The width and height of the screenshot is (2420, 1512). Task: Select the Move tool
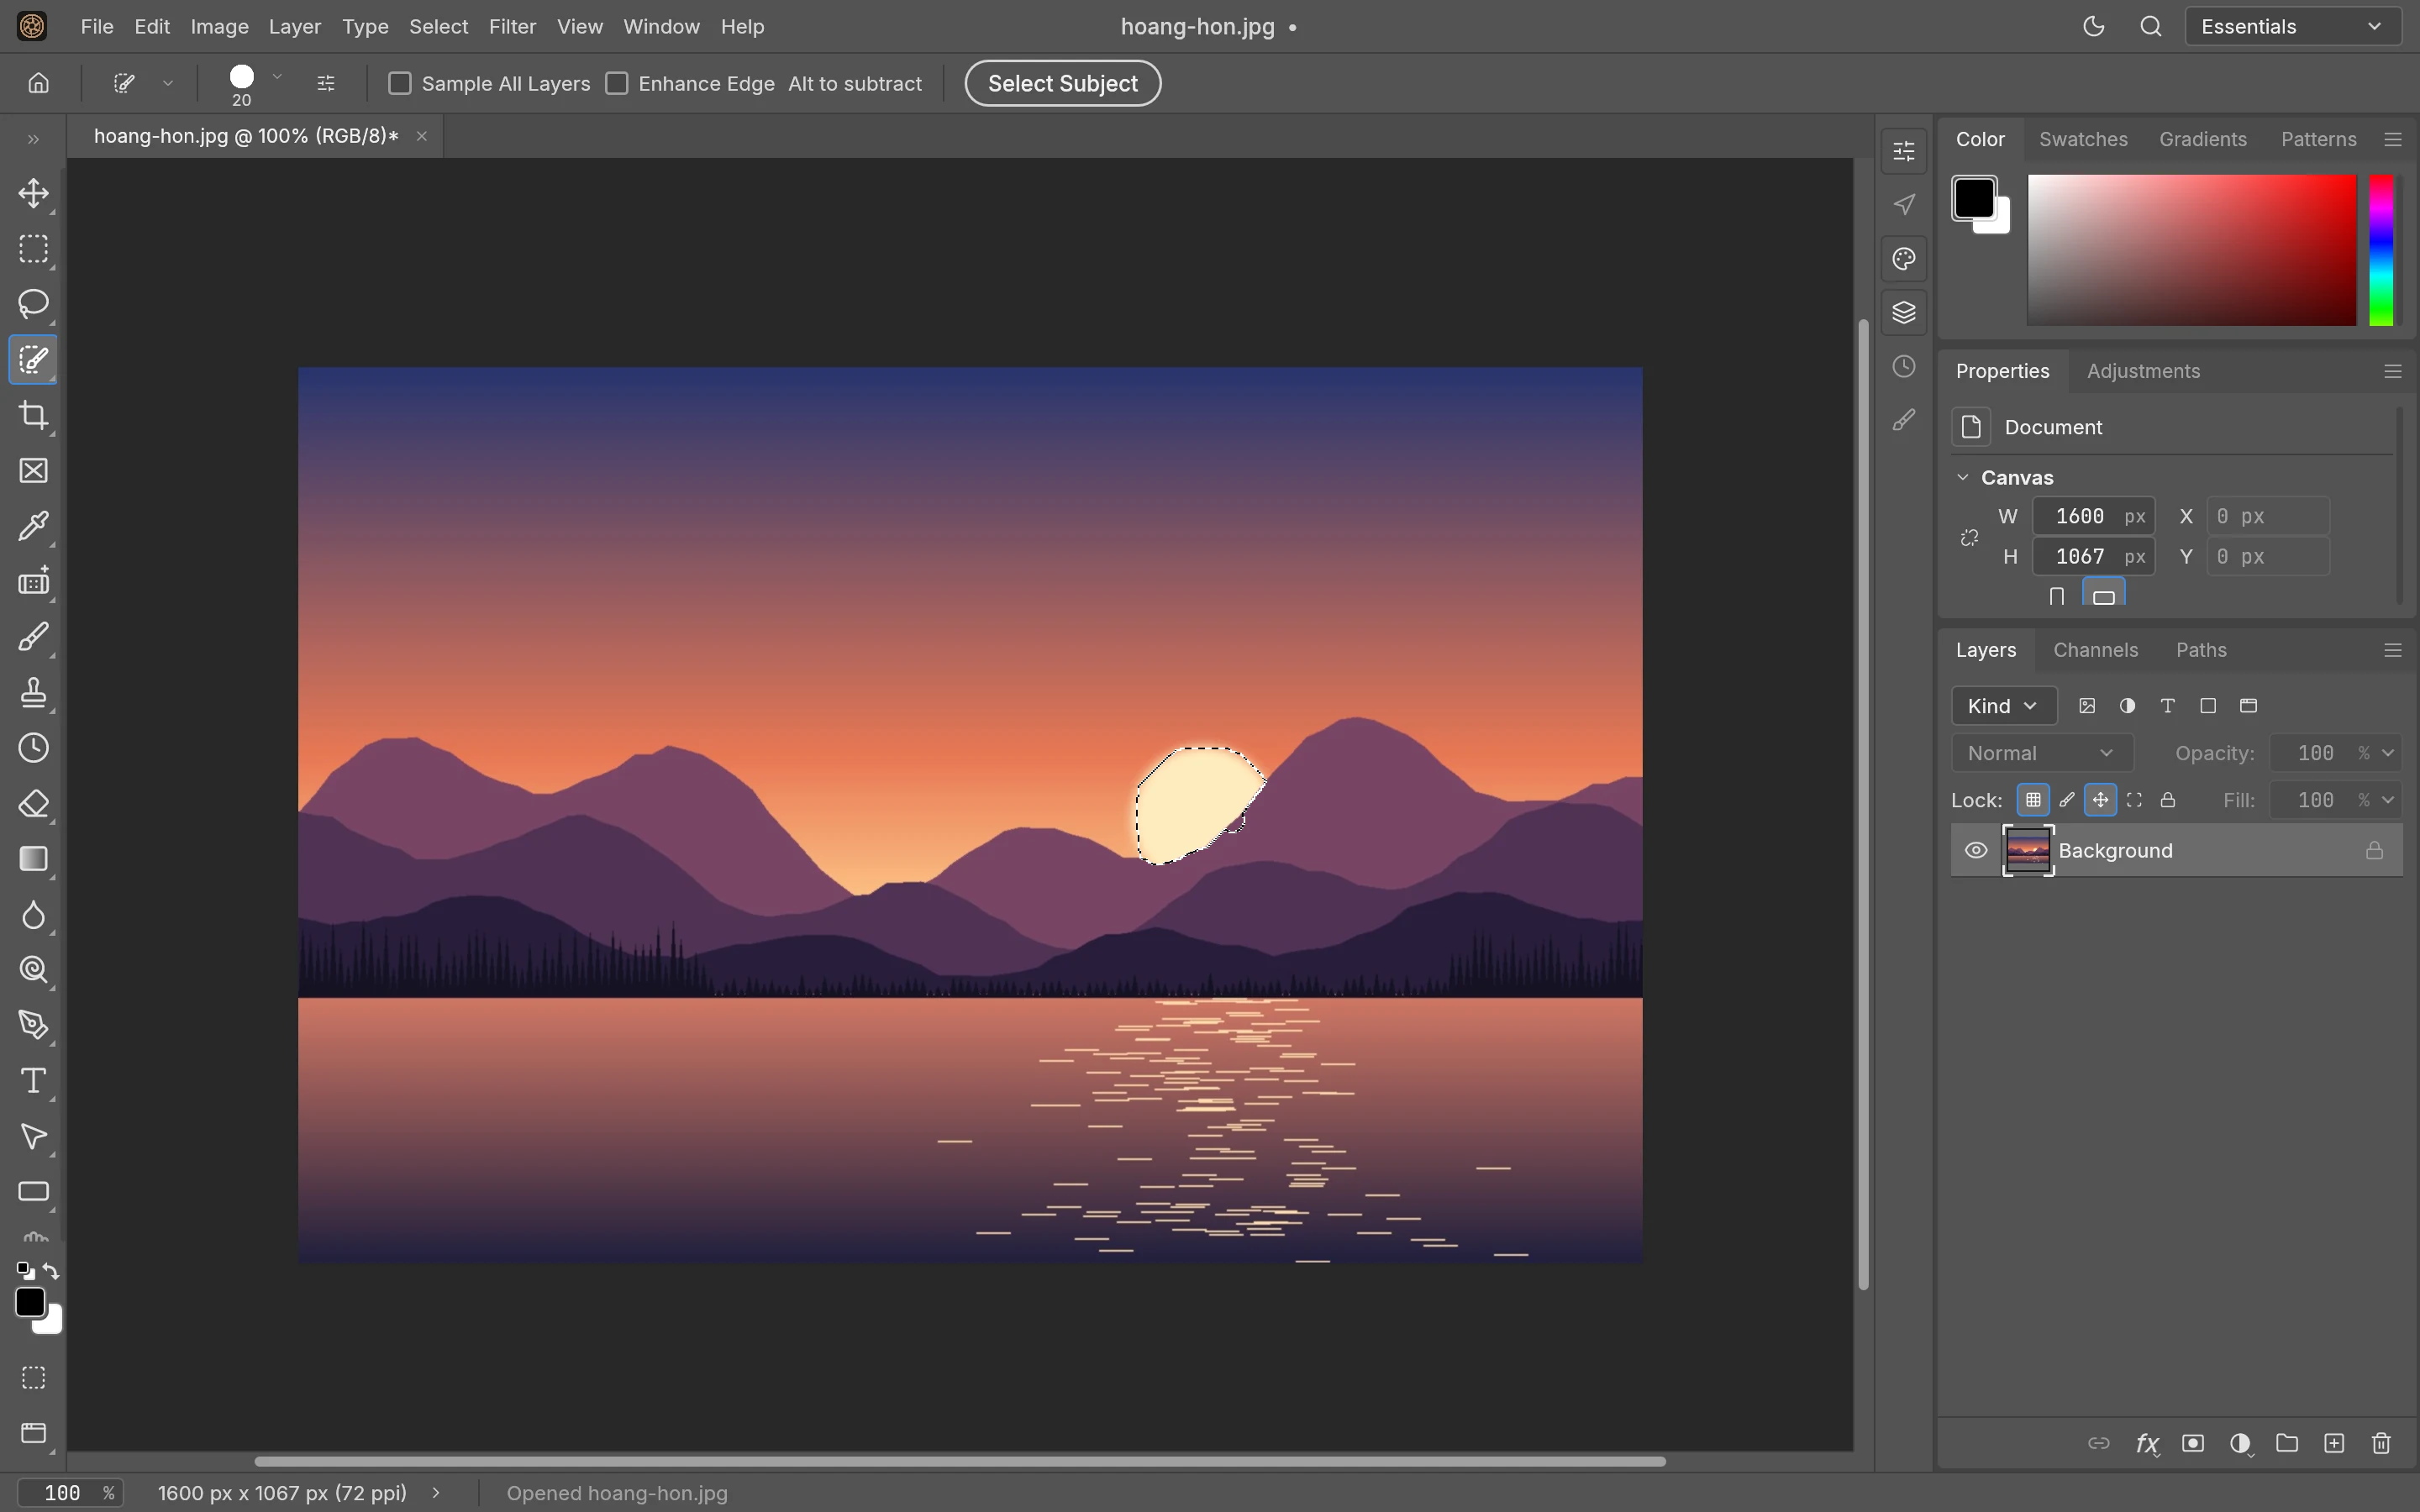tap(34, 193)
